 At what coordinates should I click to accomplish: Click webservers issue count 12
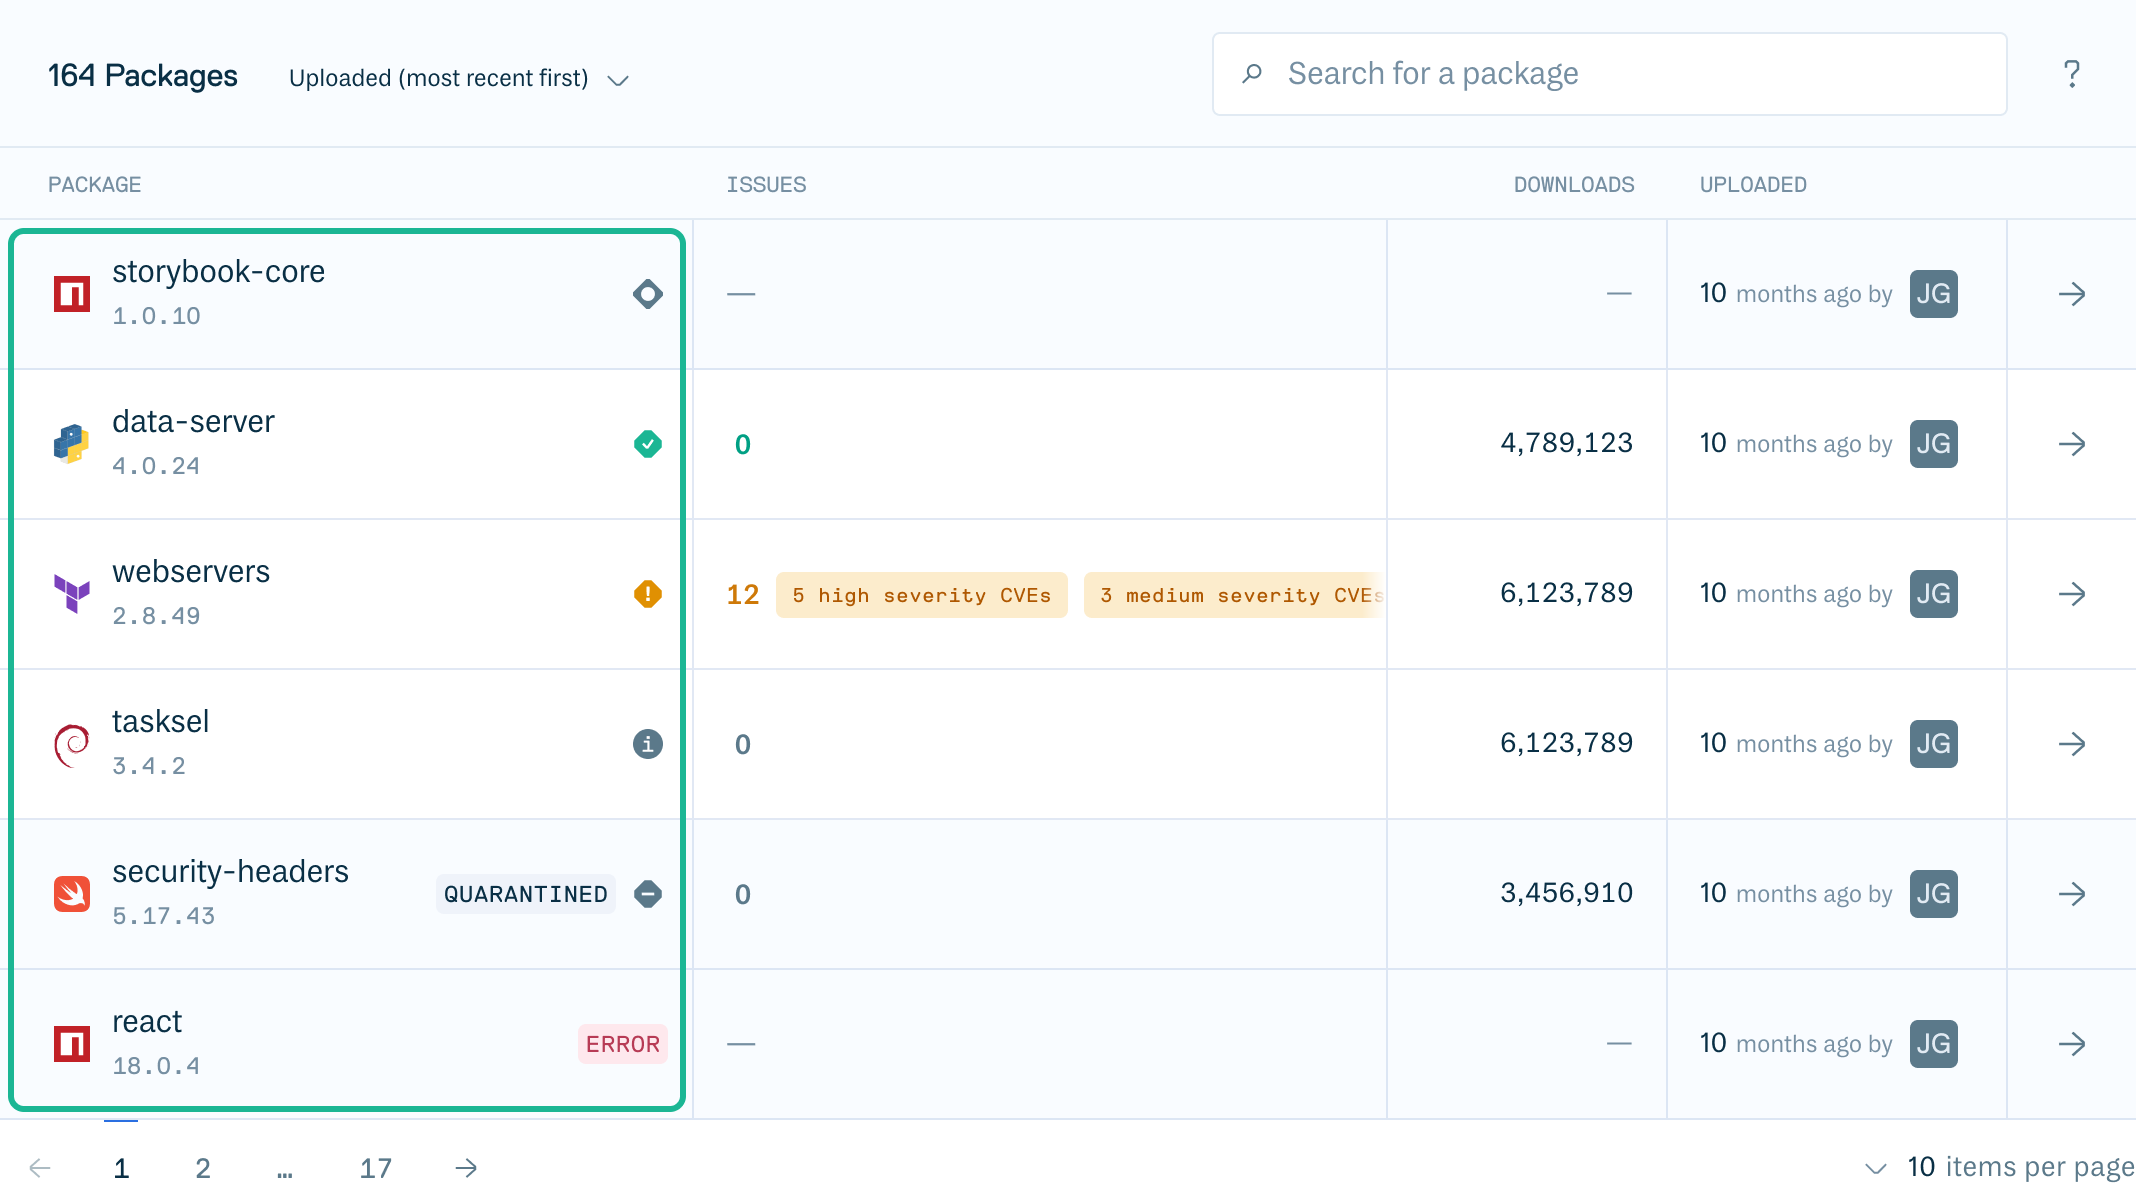tap(743, 595)
